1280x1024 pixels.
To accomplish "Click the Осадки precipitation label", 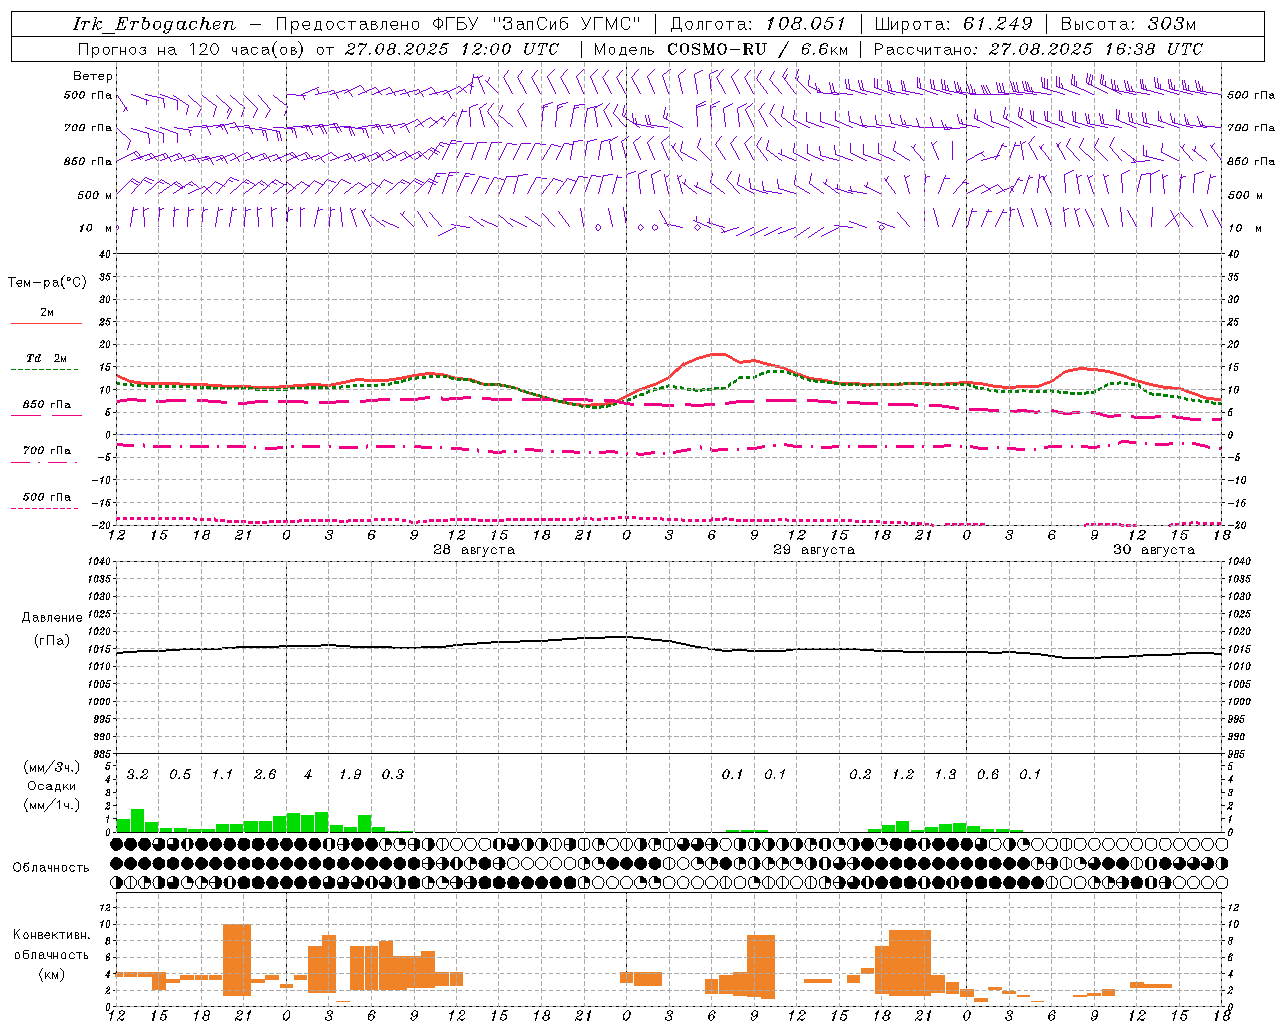I will (x=51, y=786).
